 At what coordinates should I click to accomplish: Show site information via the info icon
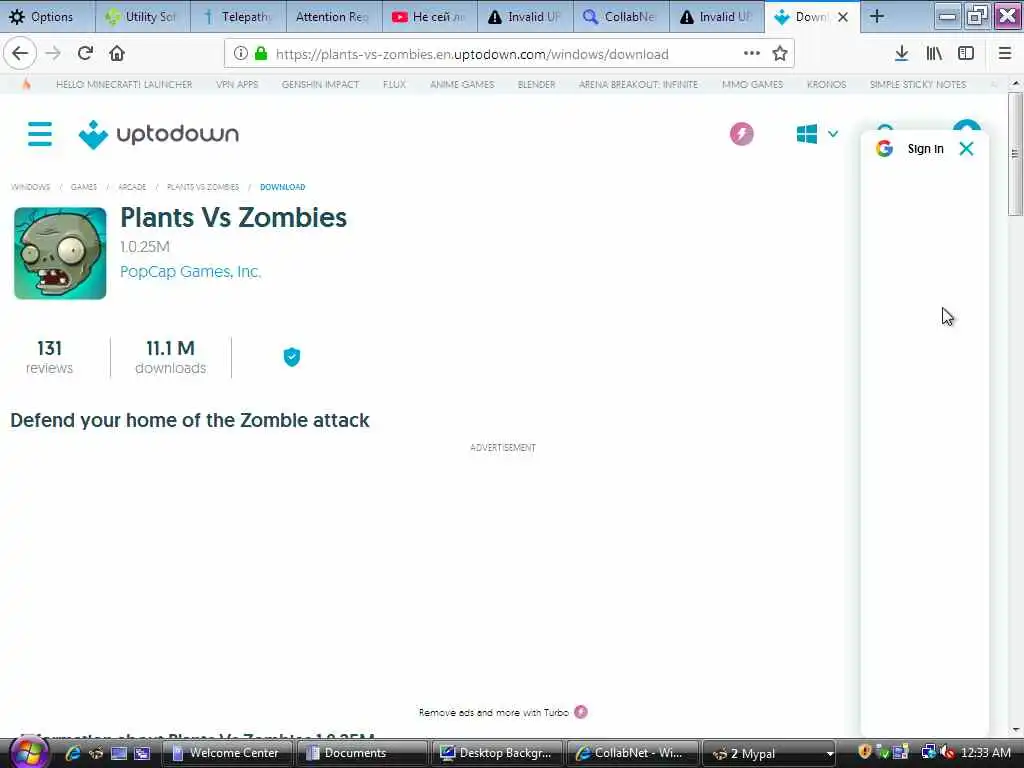tap(240, 54)
